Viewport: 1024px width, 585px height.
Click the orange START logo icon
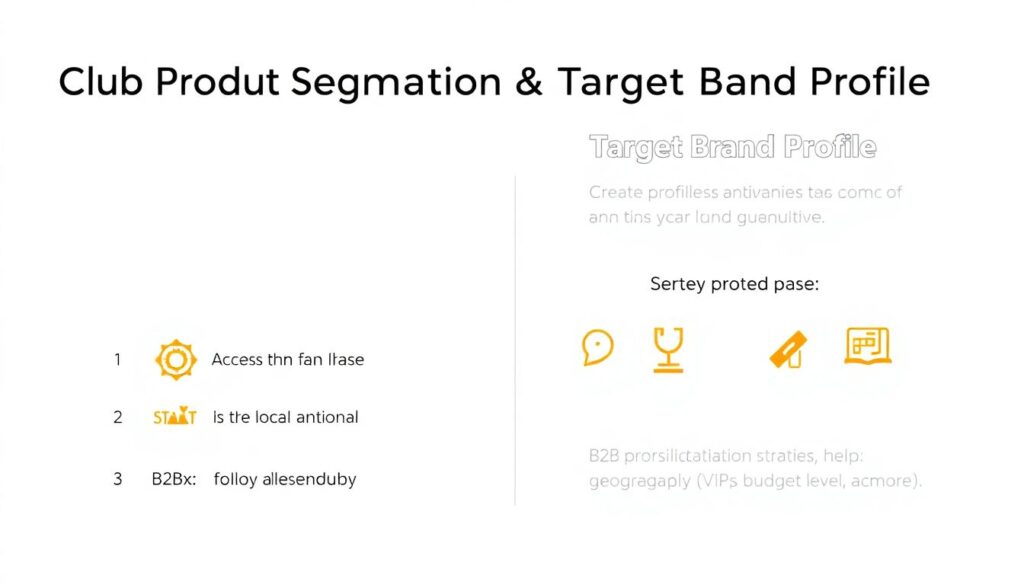point(175,417)
